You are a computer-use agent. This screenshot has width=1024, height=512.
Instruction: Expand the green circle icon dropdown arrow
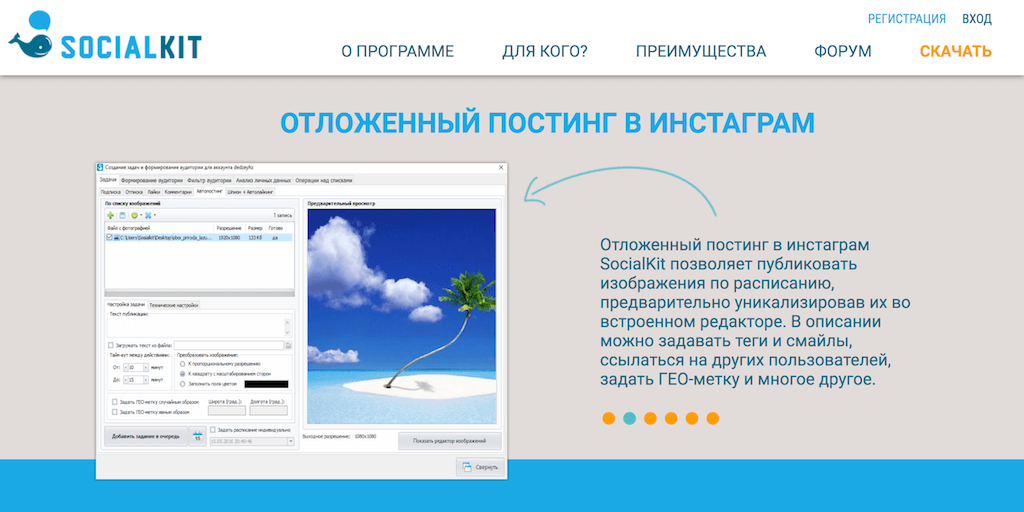[x=141, y=215]
